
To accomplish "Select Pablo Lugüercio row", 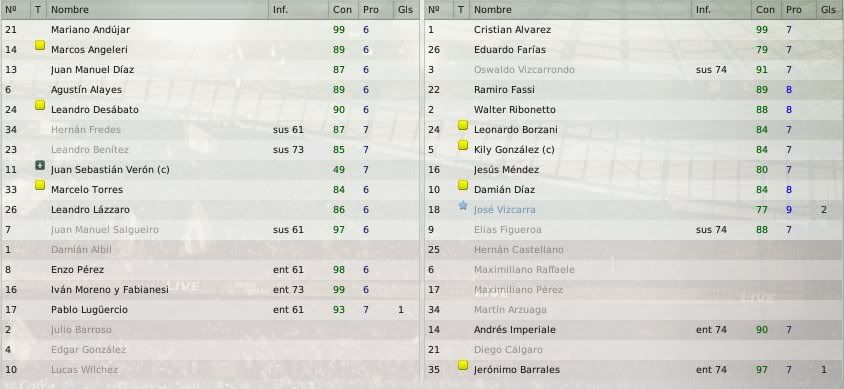I will (210, 309).
